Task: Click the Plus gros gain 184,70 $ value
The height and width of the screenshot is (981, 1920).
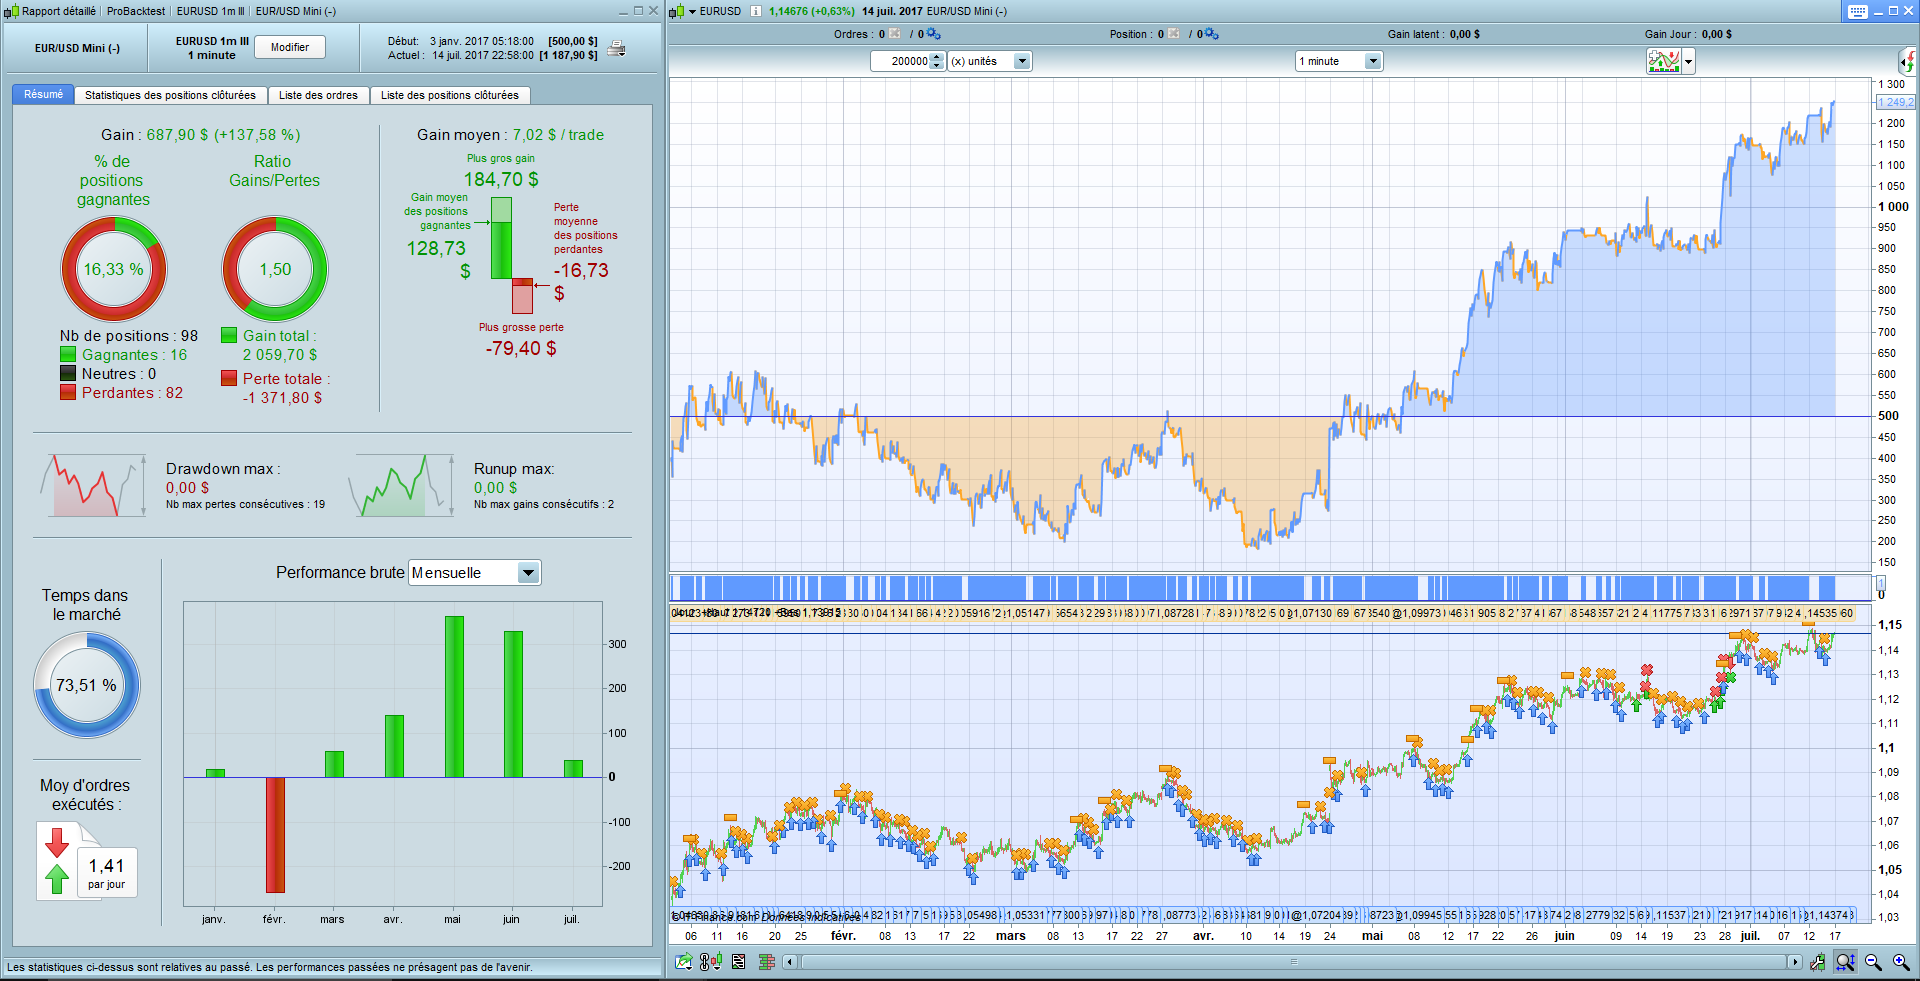Action: point(501,179)
